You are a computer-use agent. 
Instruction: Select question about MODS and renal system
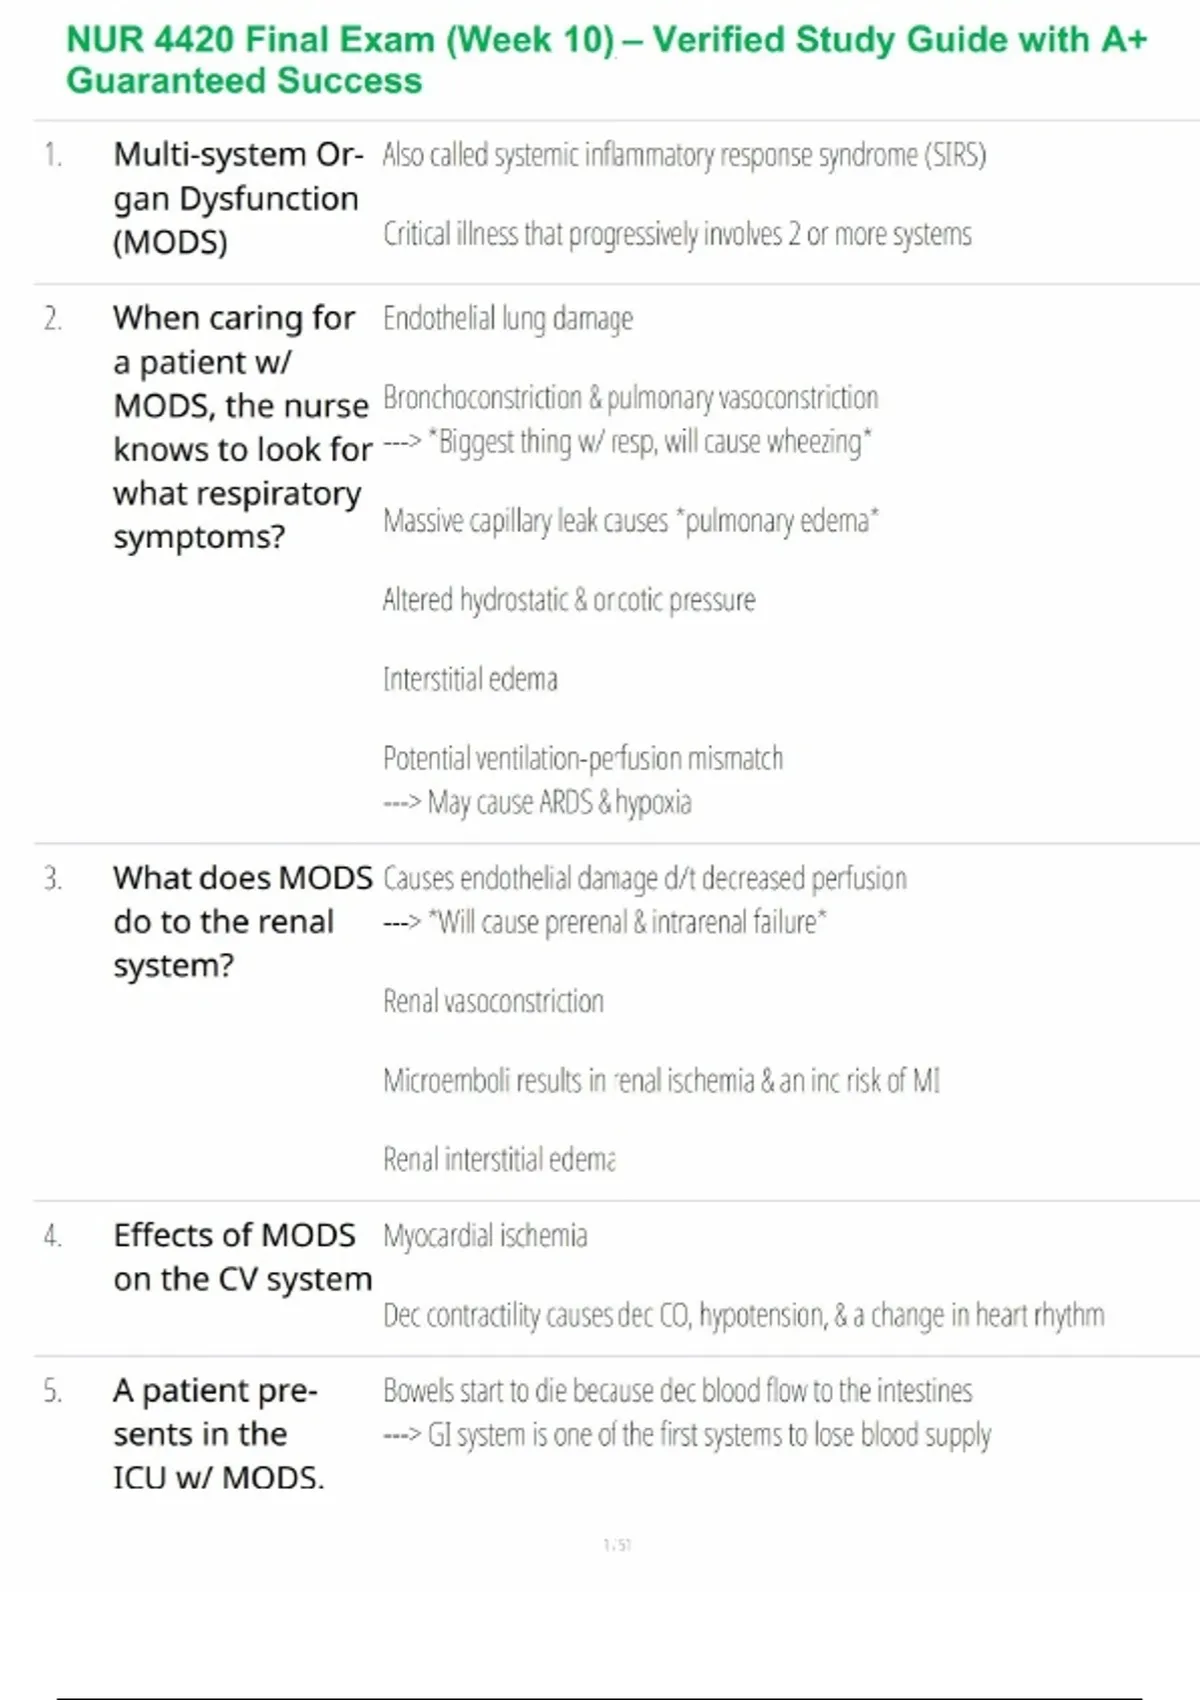click(x=243, y=921)
